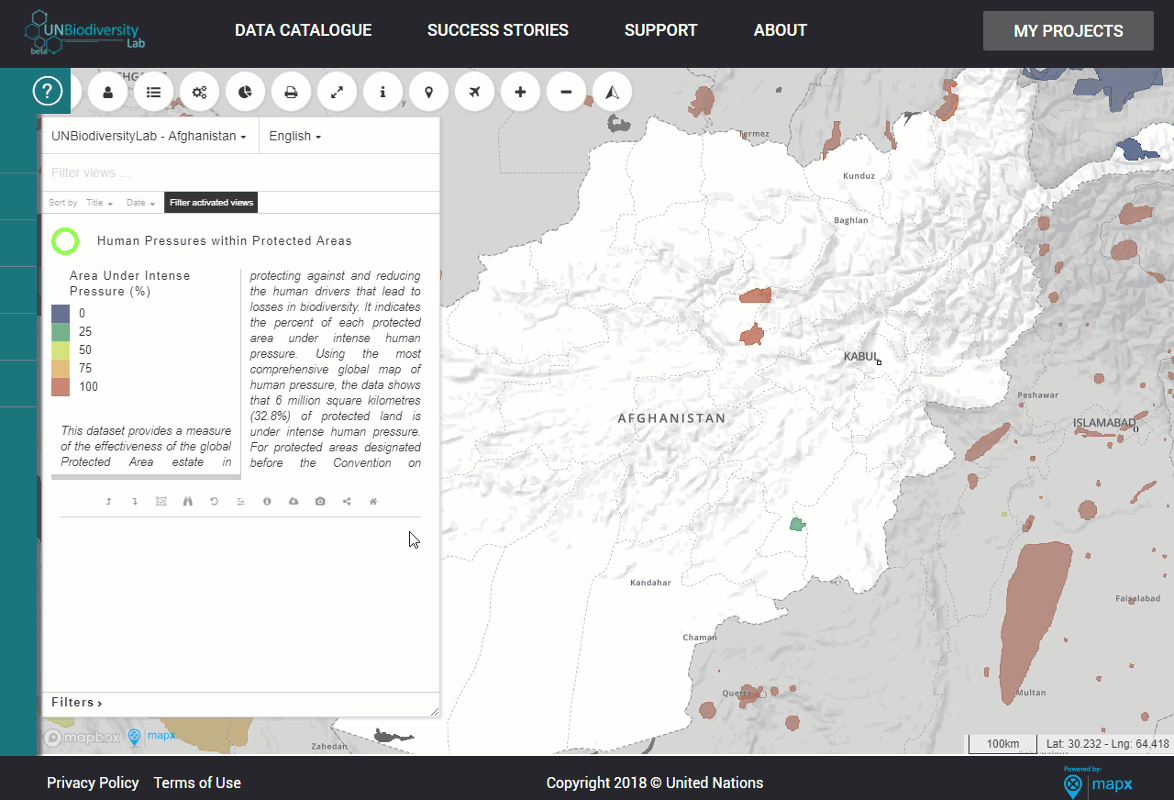1174x800 pixels.
Task: Click the MY PROJECTS button
Action: (1068, 31)
